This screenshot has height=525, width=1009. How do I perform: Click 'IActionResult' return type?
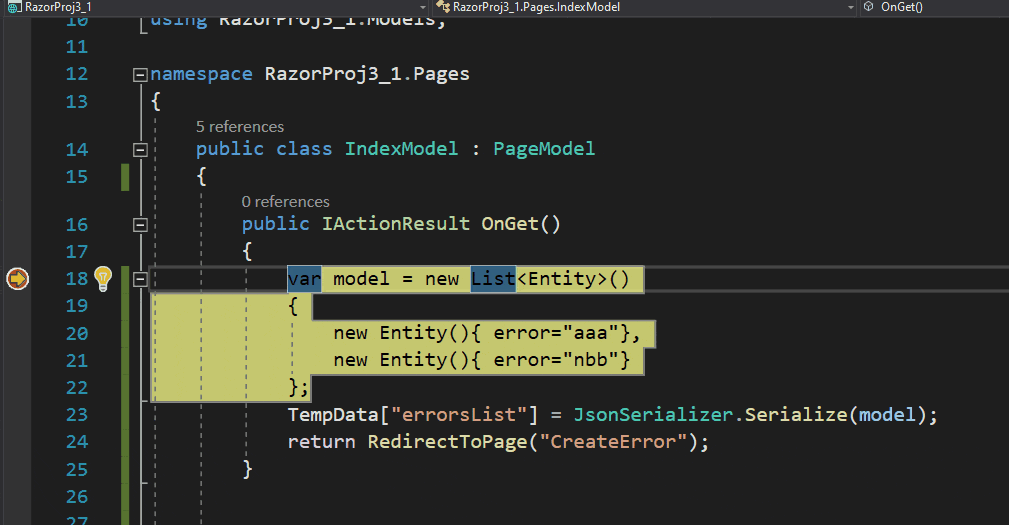(396, 224)
